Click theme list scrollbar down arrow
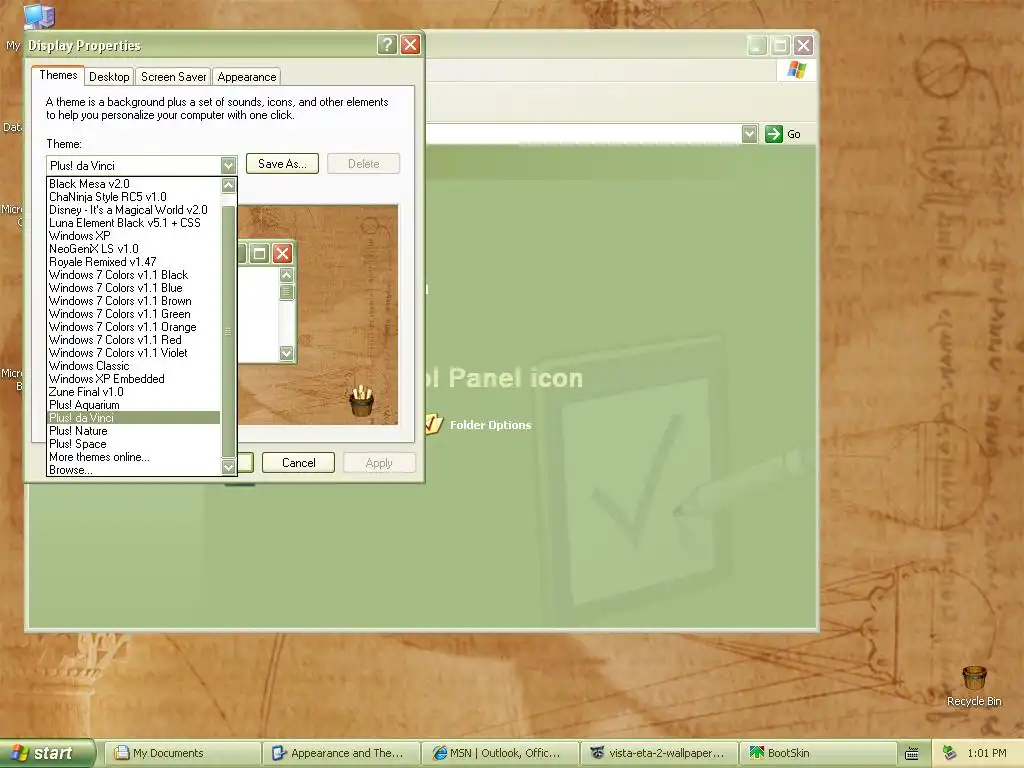This screenshot has height=768, width=1024. point(228,467)
